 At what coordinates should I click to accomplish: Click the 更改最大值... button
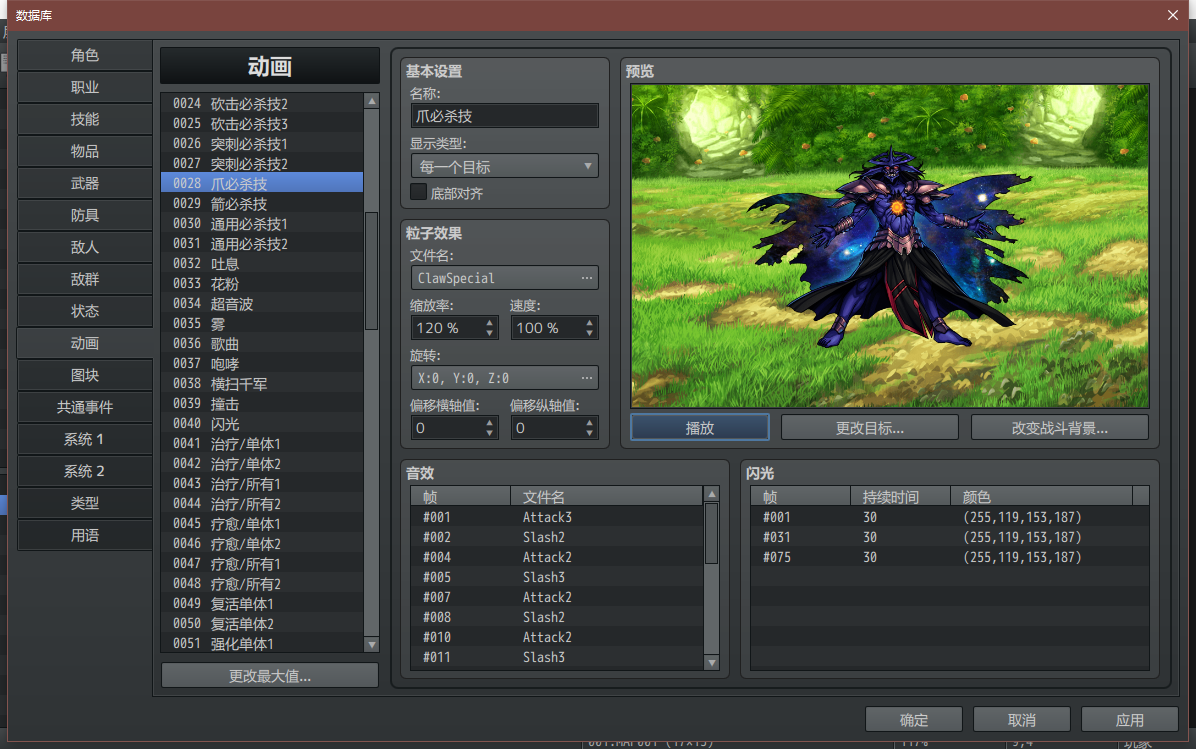pos(270,676)
